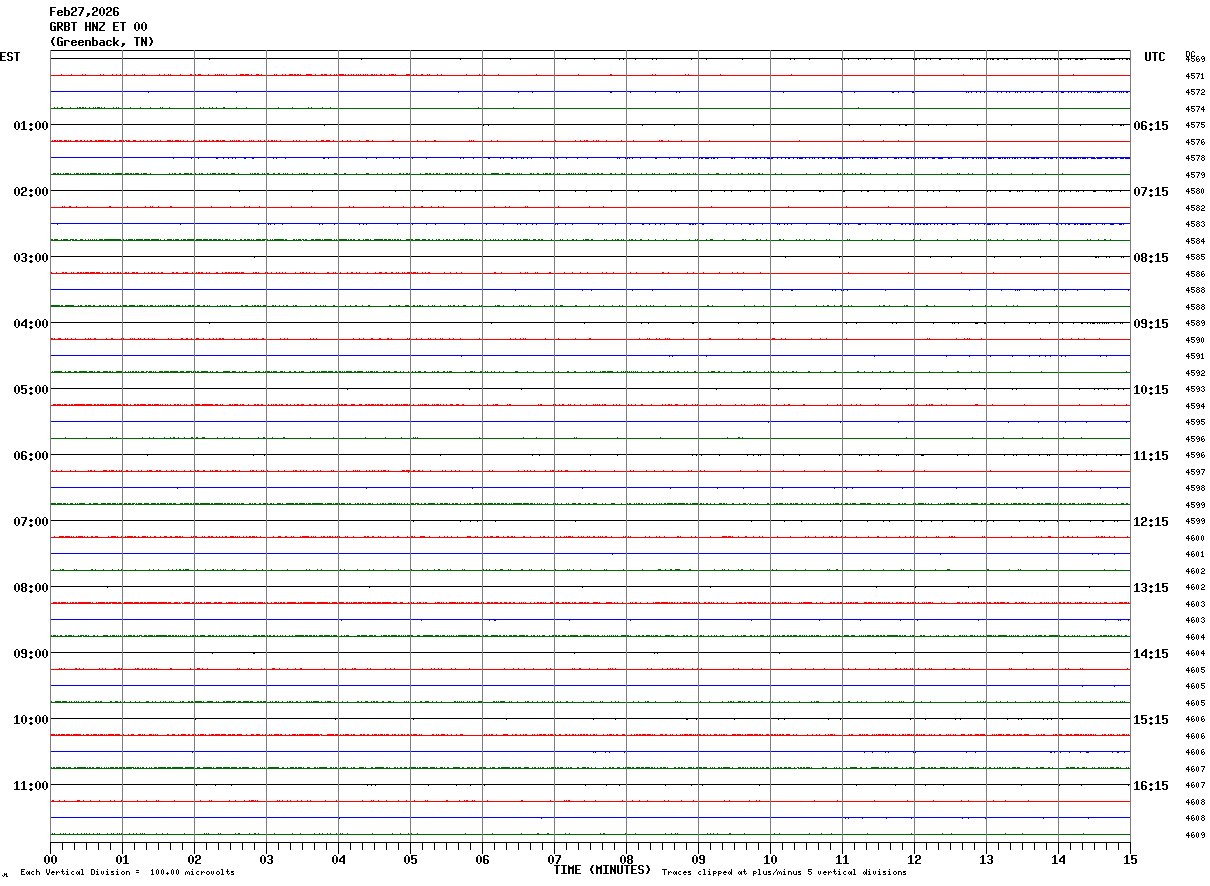
Task: Click the DC offset value 4609 at bottom
Action: (1195, 835)
